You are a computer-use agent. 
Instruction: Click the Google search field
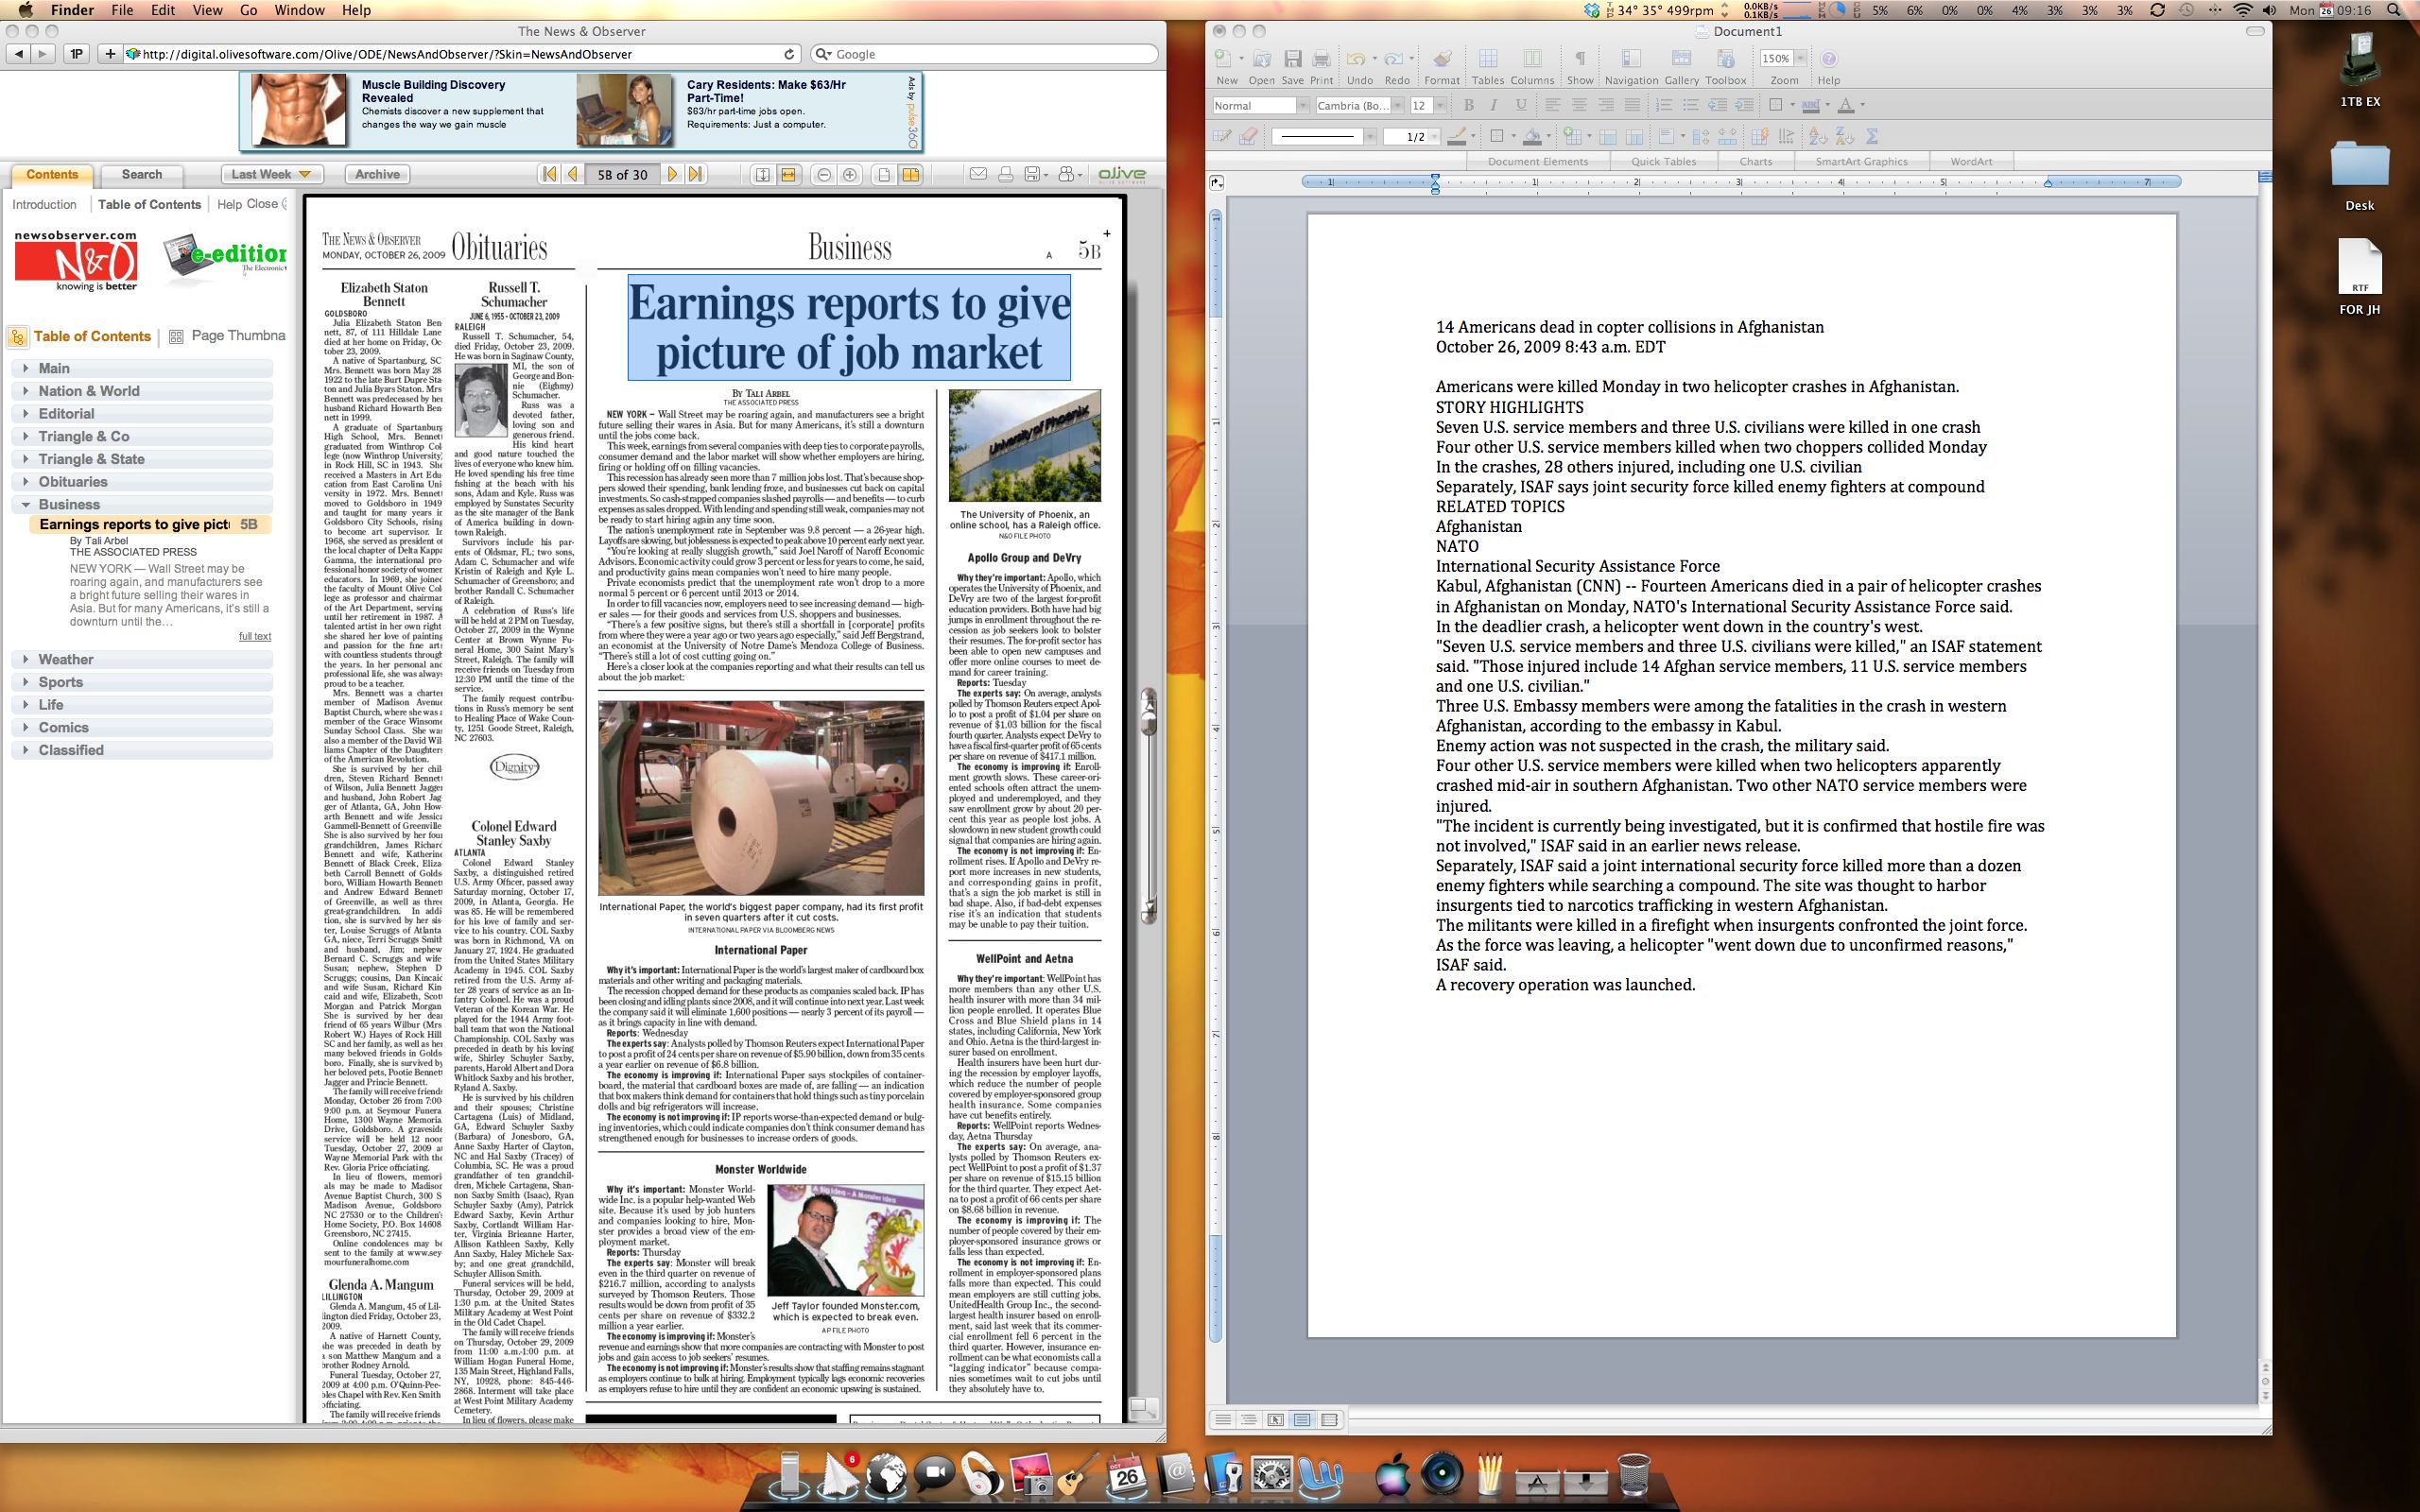985,54
